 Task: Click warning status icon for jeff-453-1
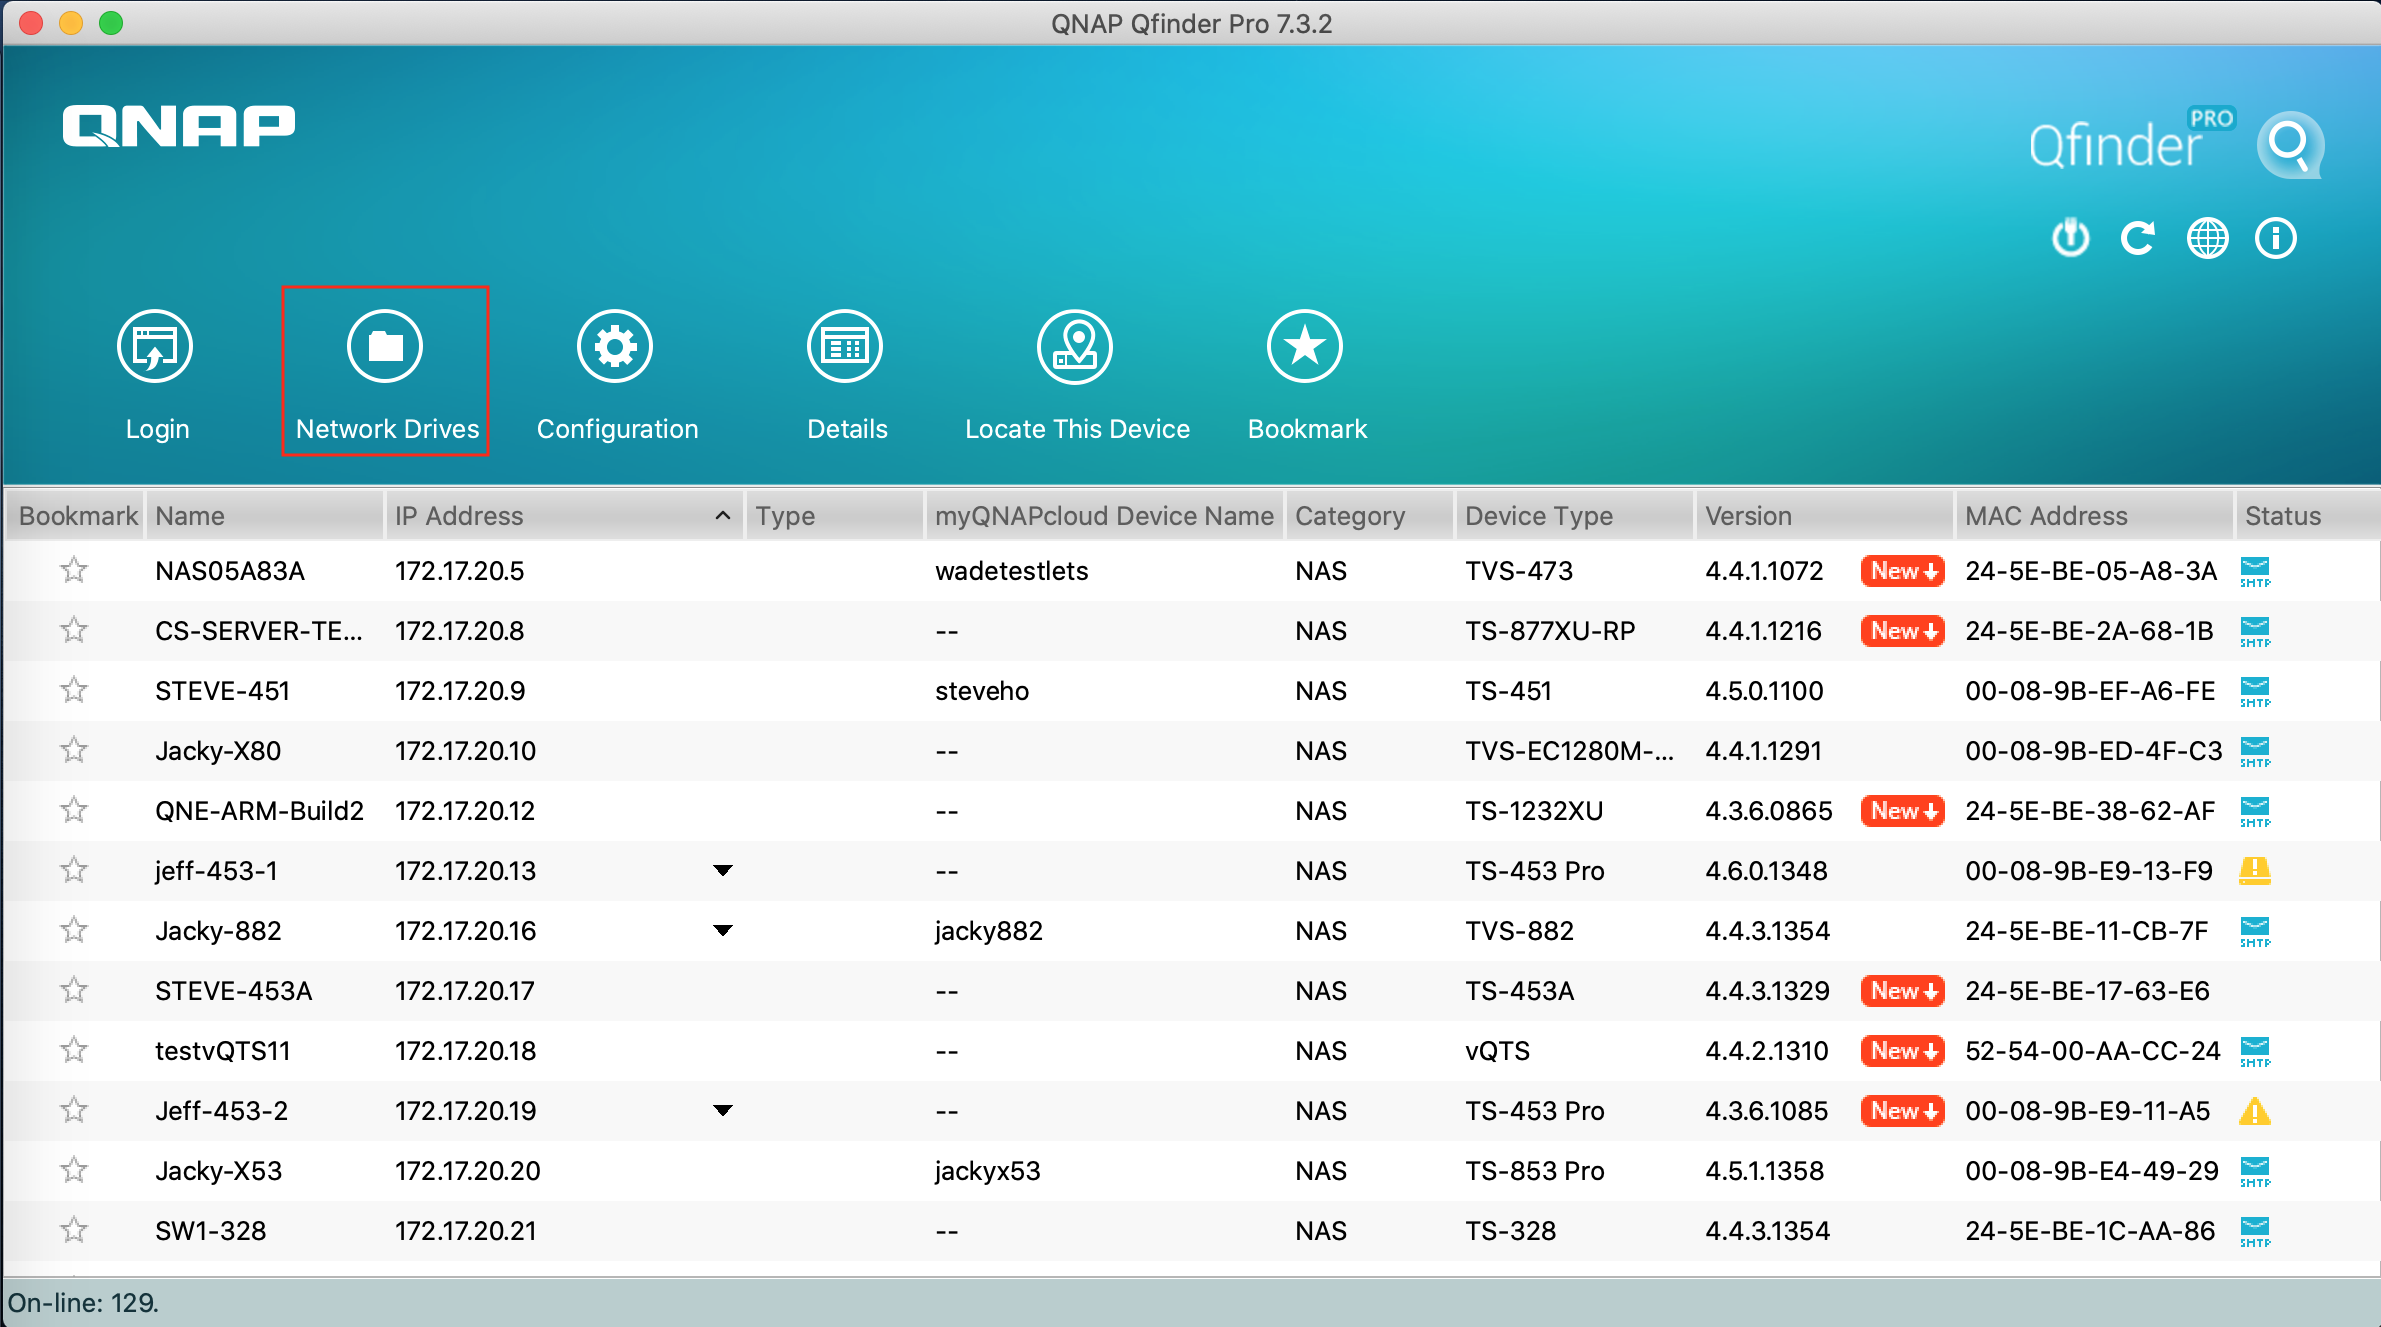pos(2255,871)
